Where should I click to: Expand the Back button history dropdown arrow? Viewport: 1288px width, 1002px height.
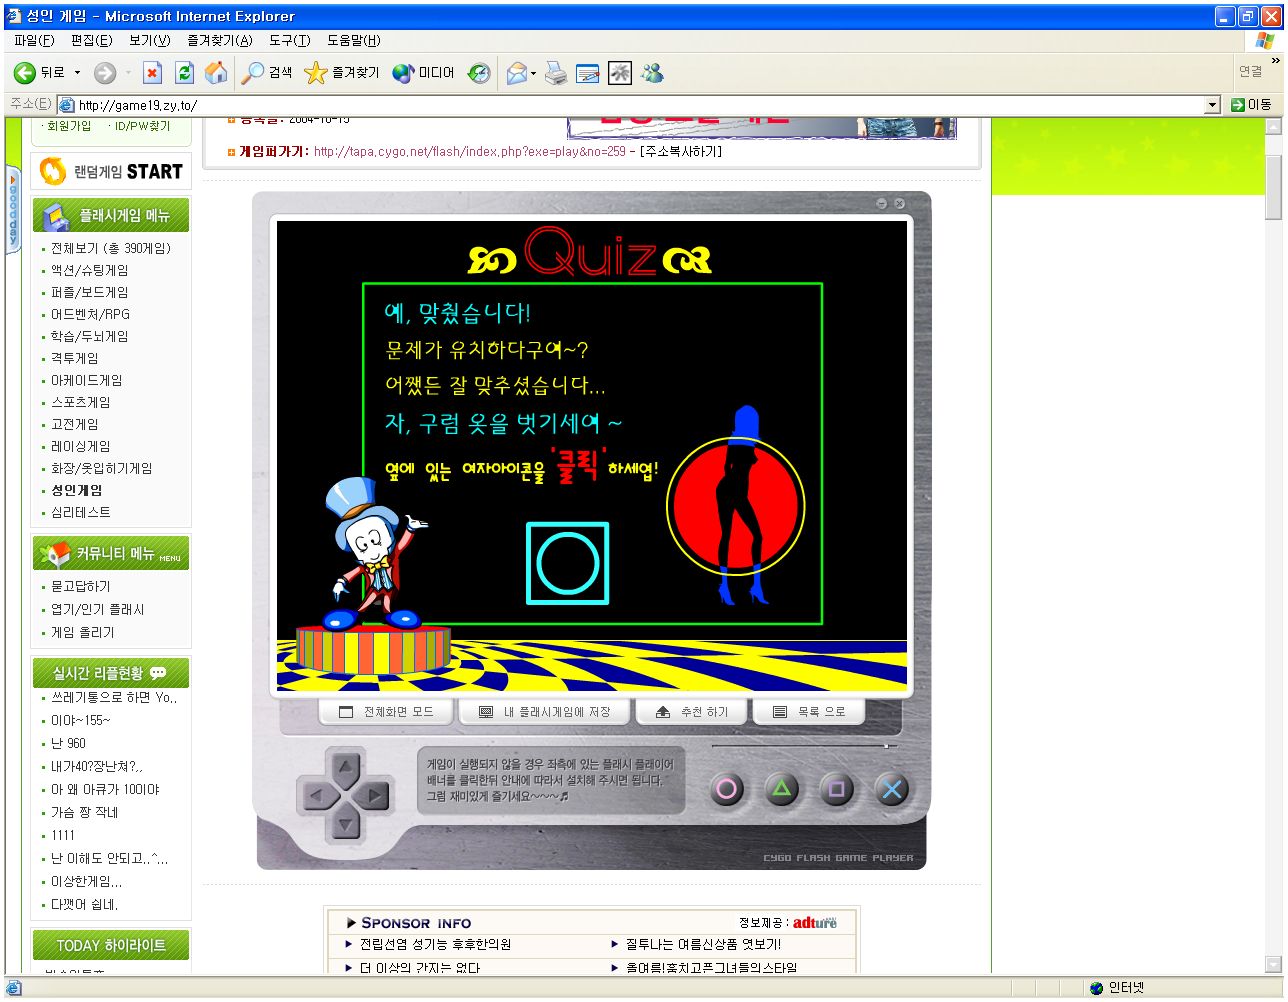click(x=77, y=73)
